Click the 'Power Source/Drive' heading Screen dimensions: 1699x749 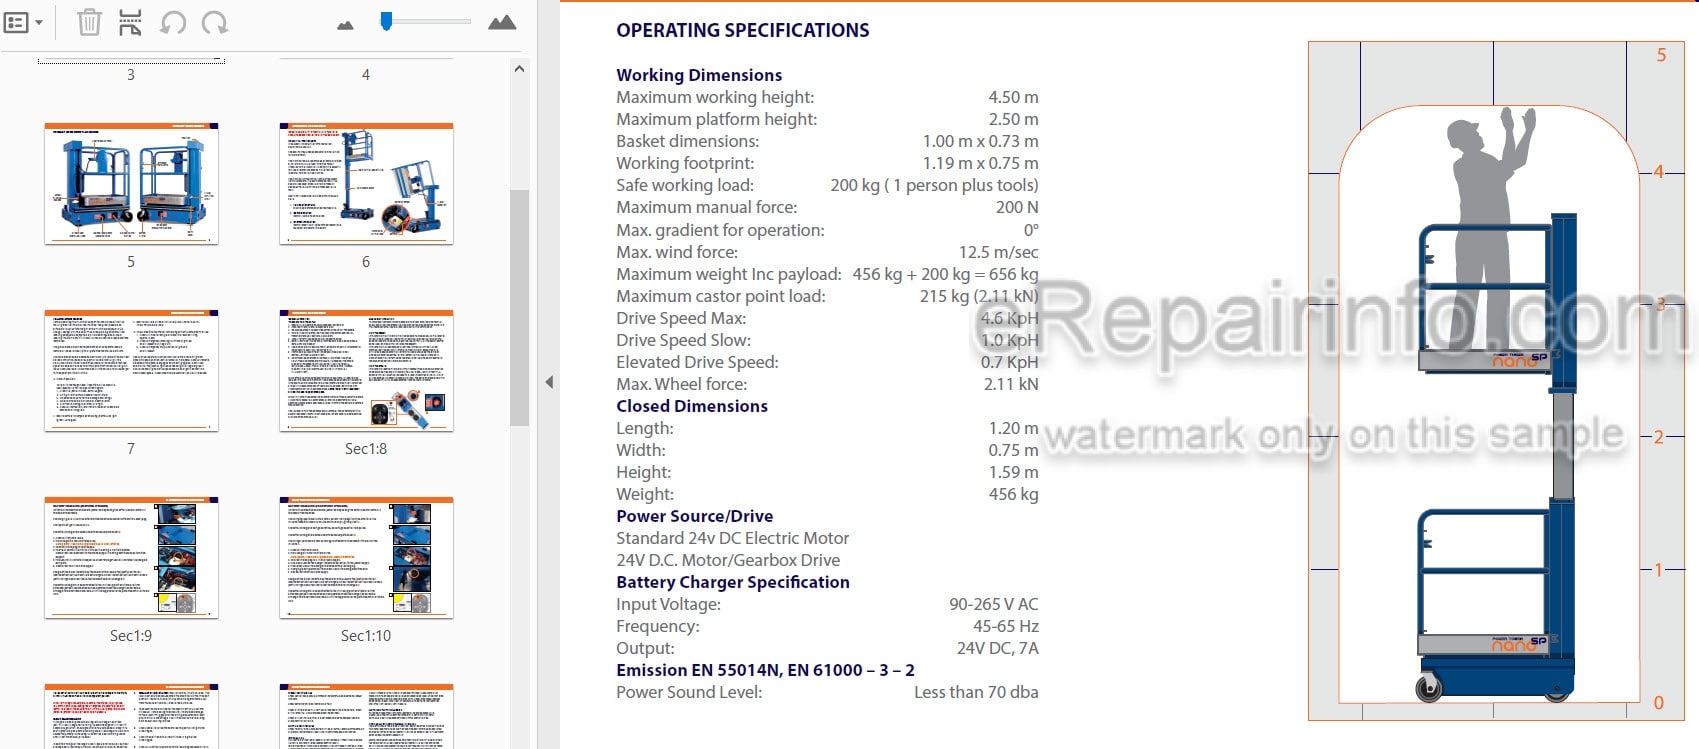pyautogui.click(x=694, y=516)
